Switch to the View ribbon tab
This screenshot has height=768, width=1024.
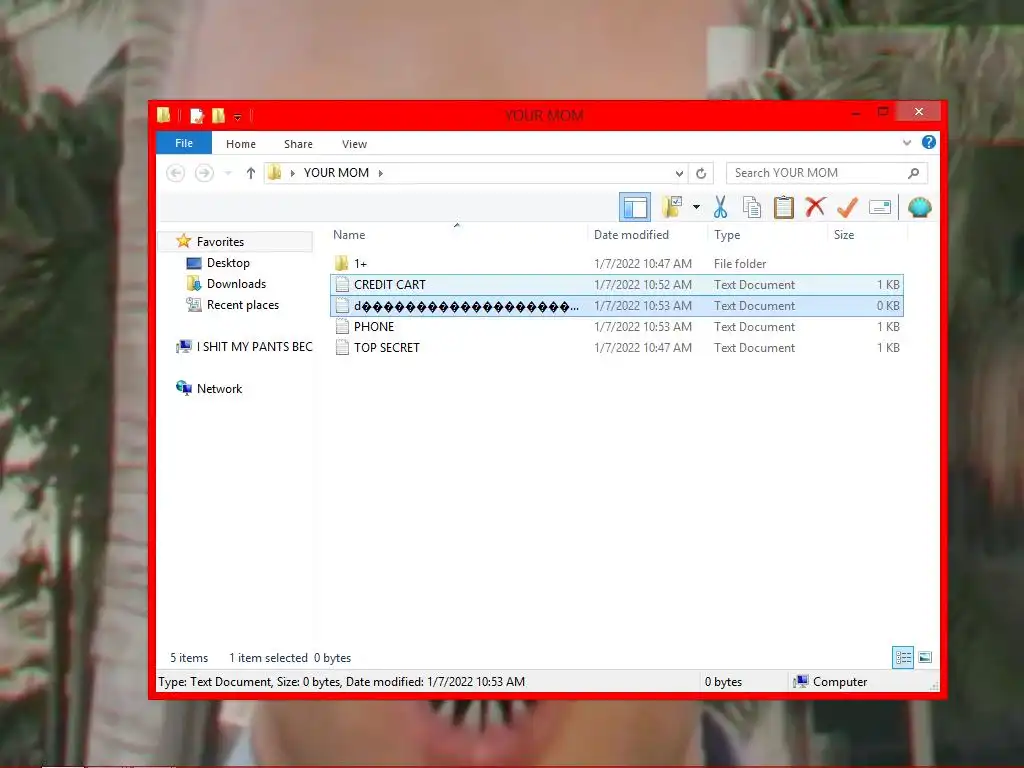coord(355,144)
